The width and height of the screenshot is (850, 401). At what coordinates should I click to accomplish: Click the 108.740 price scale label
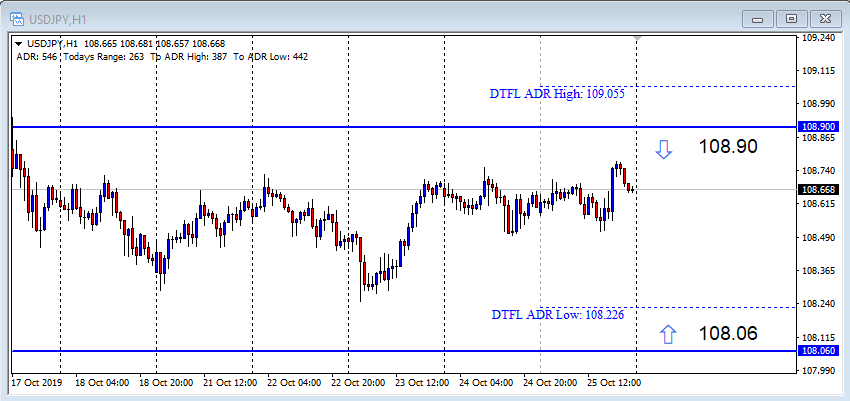[819, 171]
